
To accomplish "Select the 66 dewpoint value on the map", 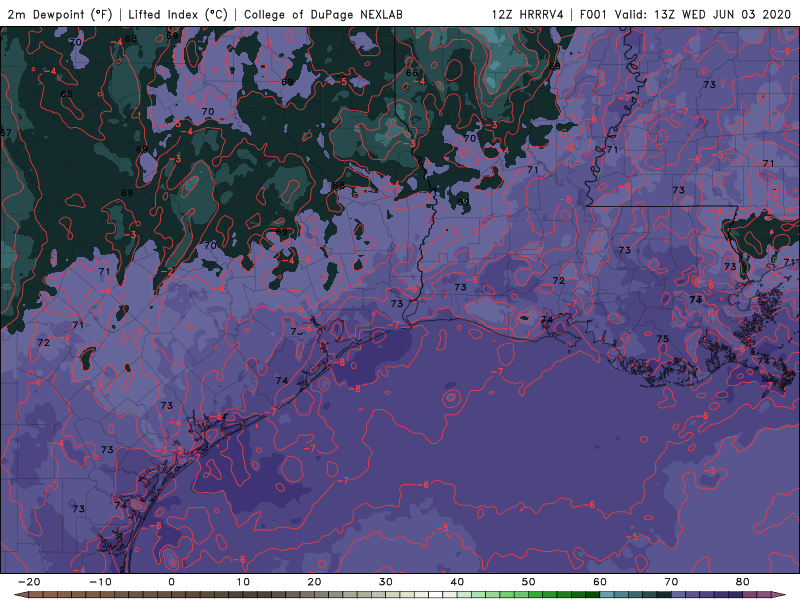I will pyautogui.click(x=412, y=73).
